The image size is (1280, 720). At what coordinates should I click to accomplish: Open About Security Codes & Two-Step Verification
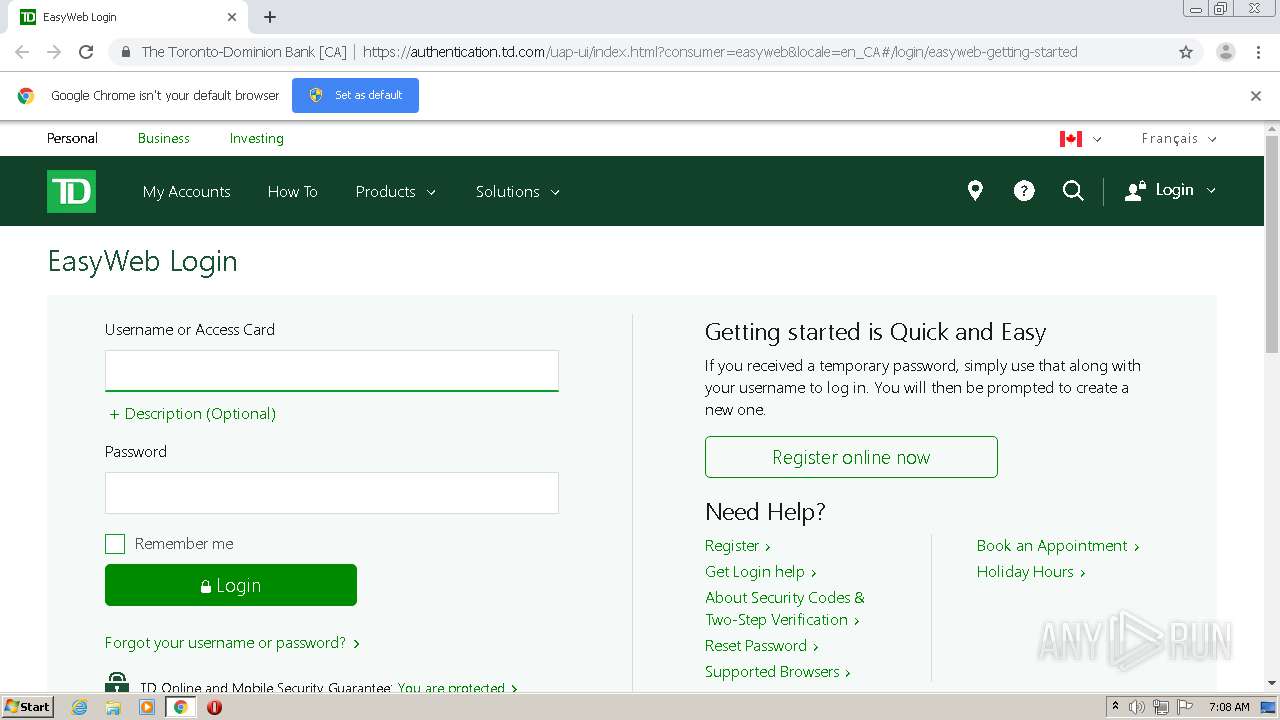(785, 609)
